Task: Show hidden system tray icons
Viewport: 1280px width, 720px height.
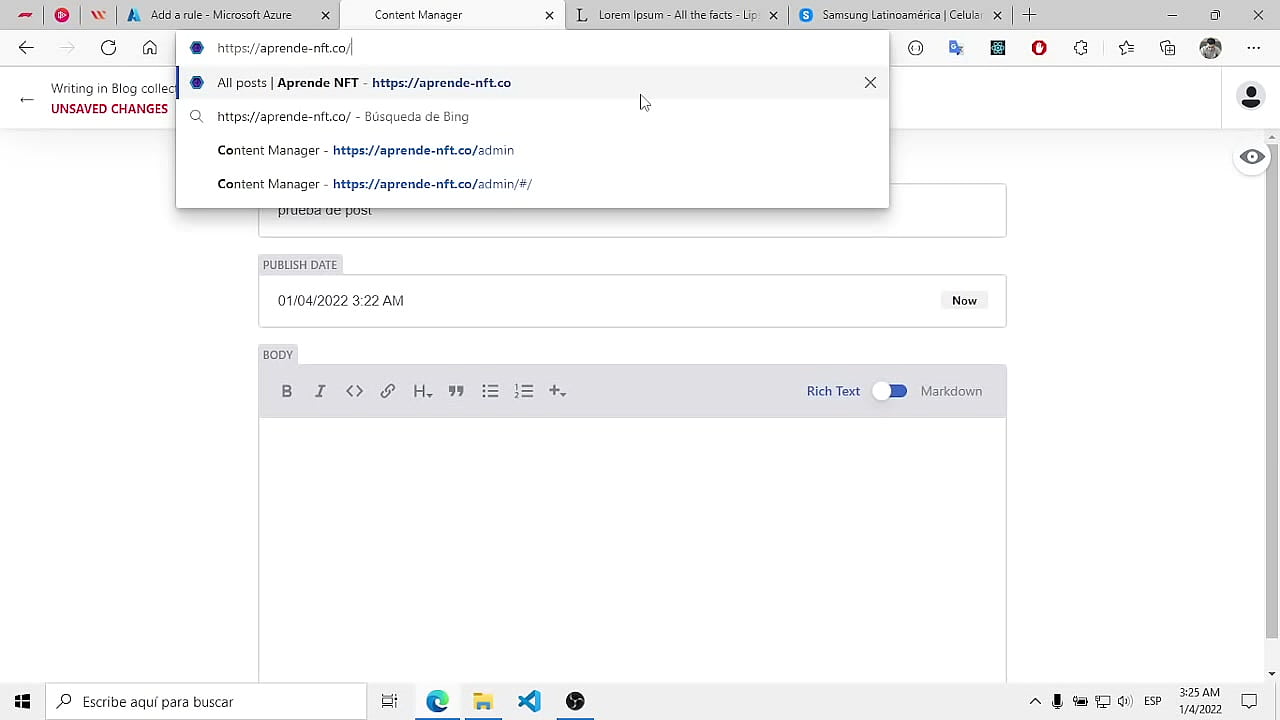Action: coord(1035,702)
